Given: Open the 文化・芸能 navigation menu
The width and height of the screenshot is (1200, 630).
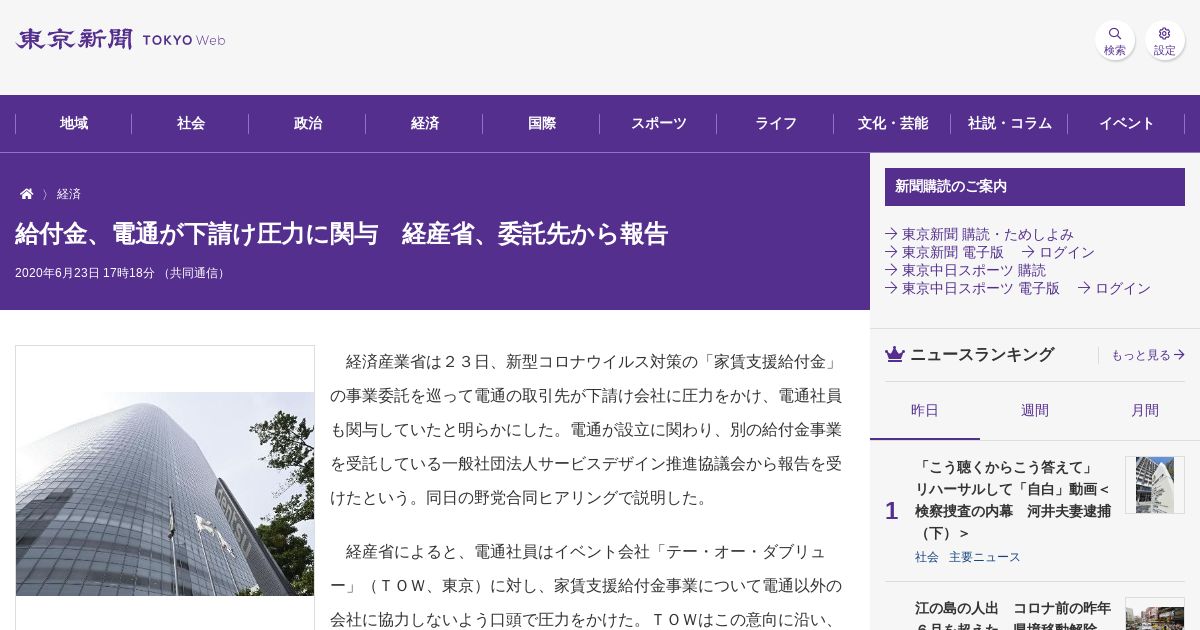Looking at the screenshot, I should click(x=893, y=124).
